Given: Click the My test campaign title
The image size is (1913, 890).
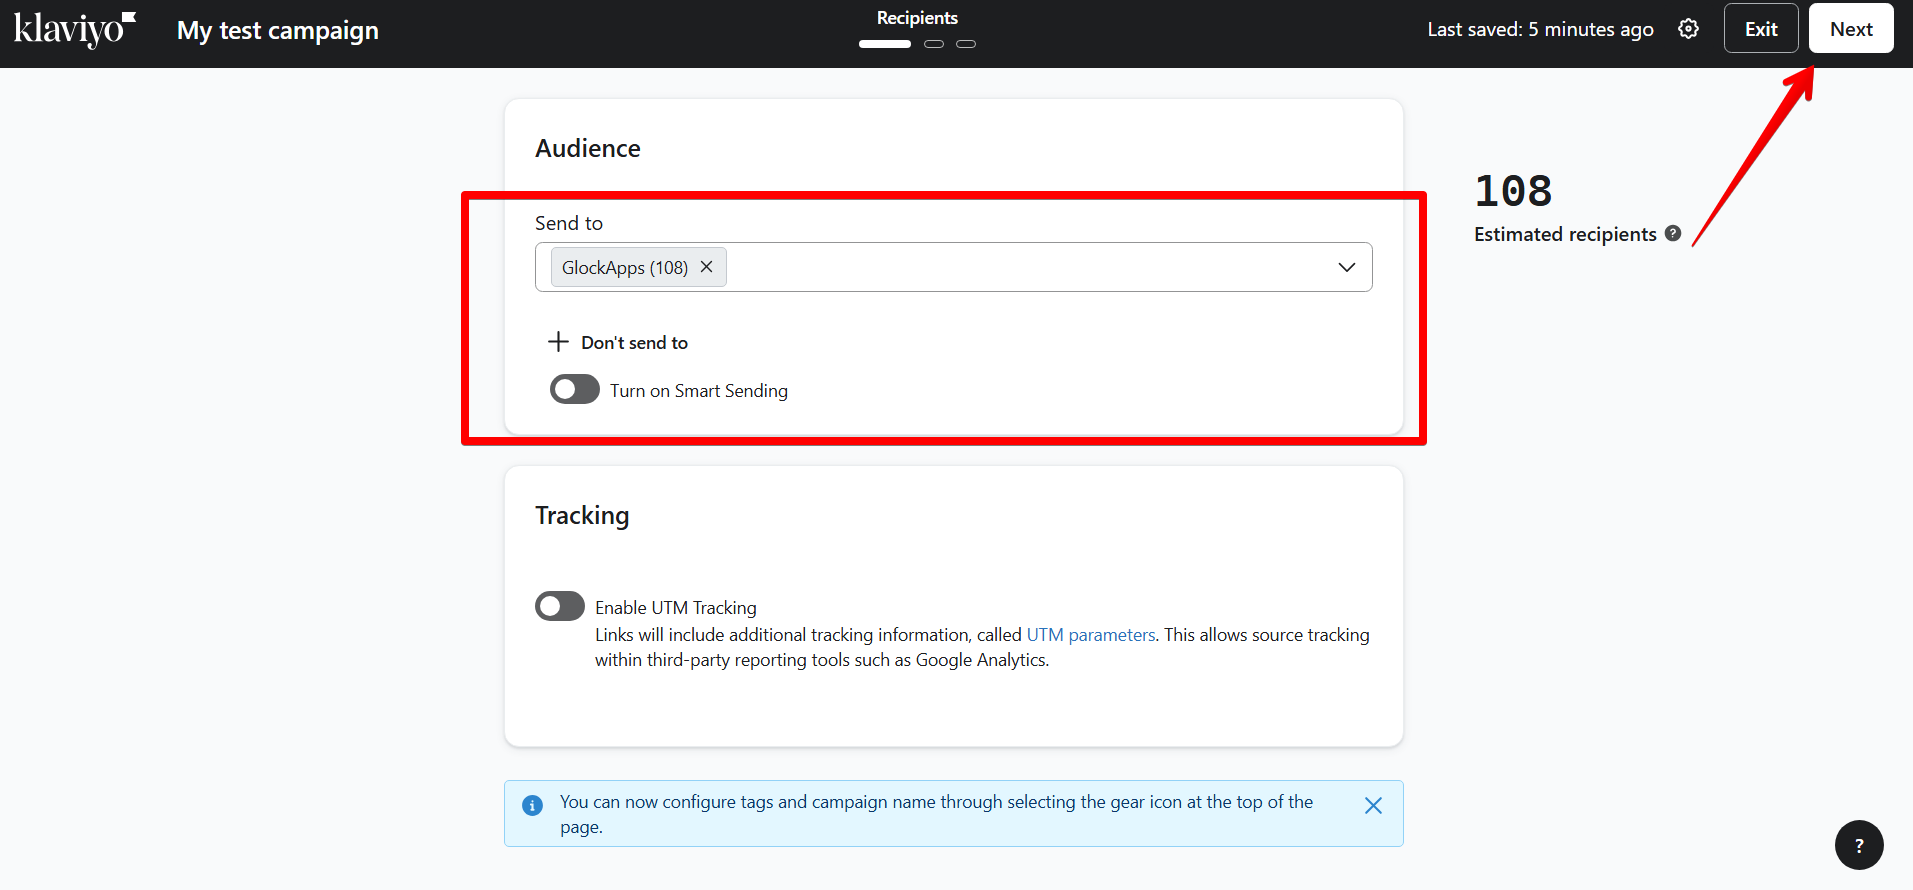Looking at the screenshot, I should pyautogui.click(x=278, y=31).
